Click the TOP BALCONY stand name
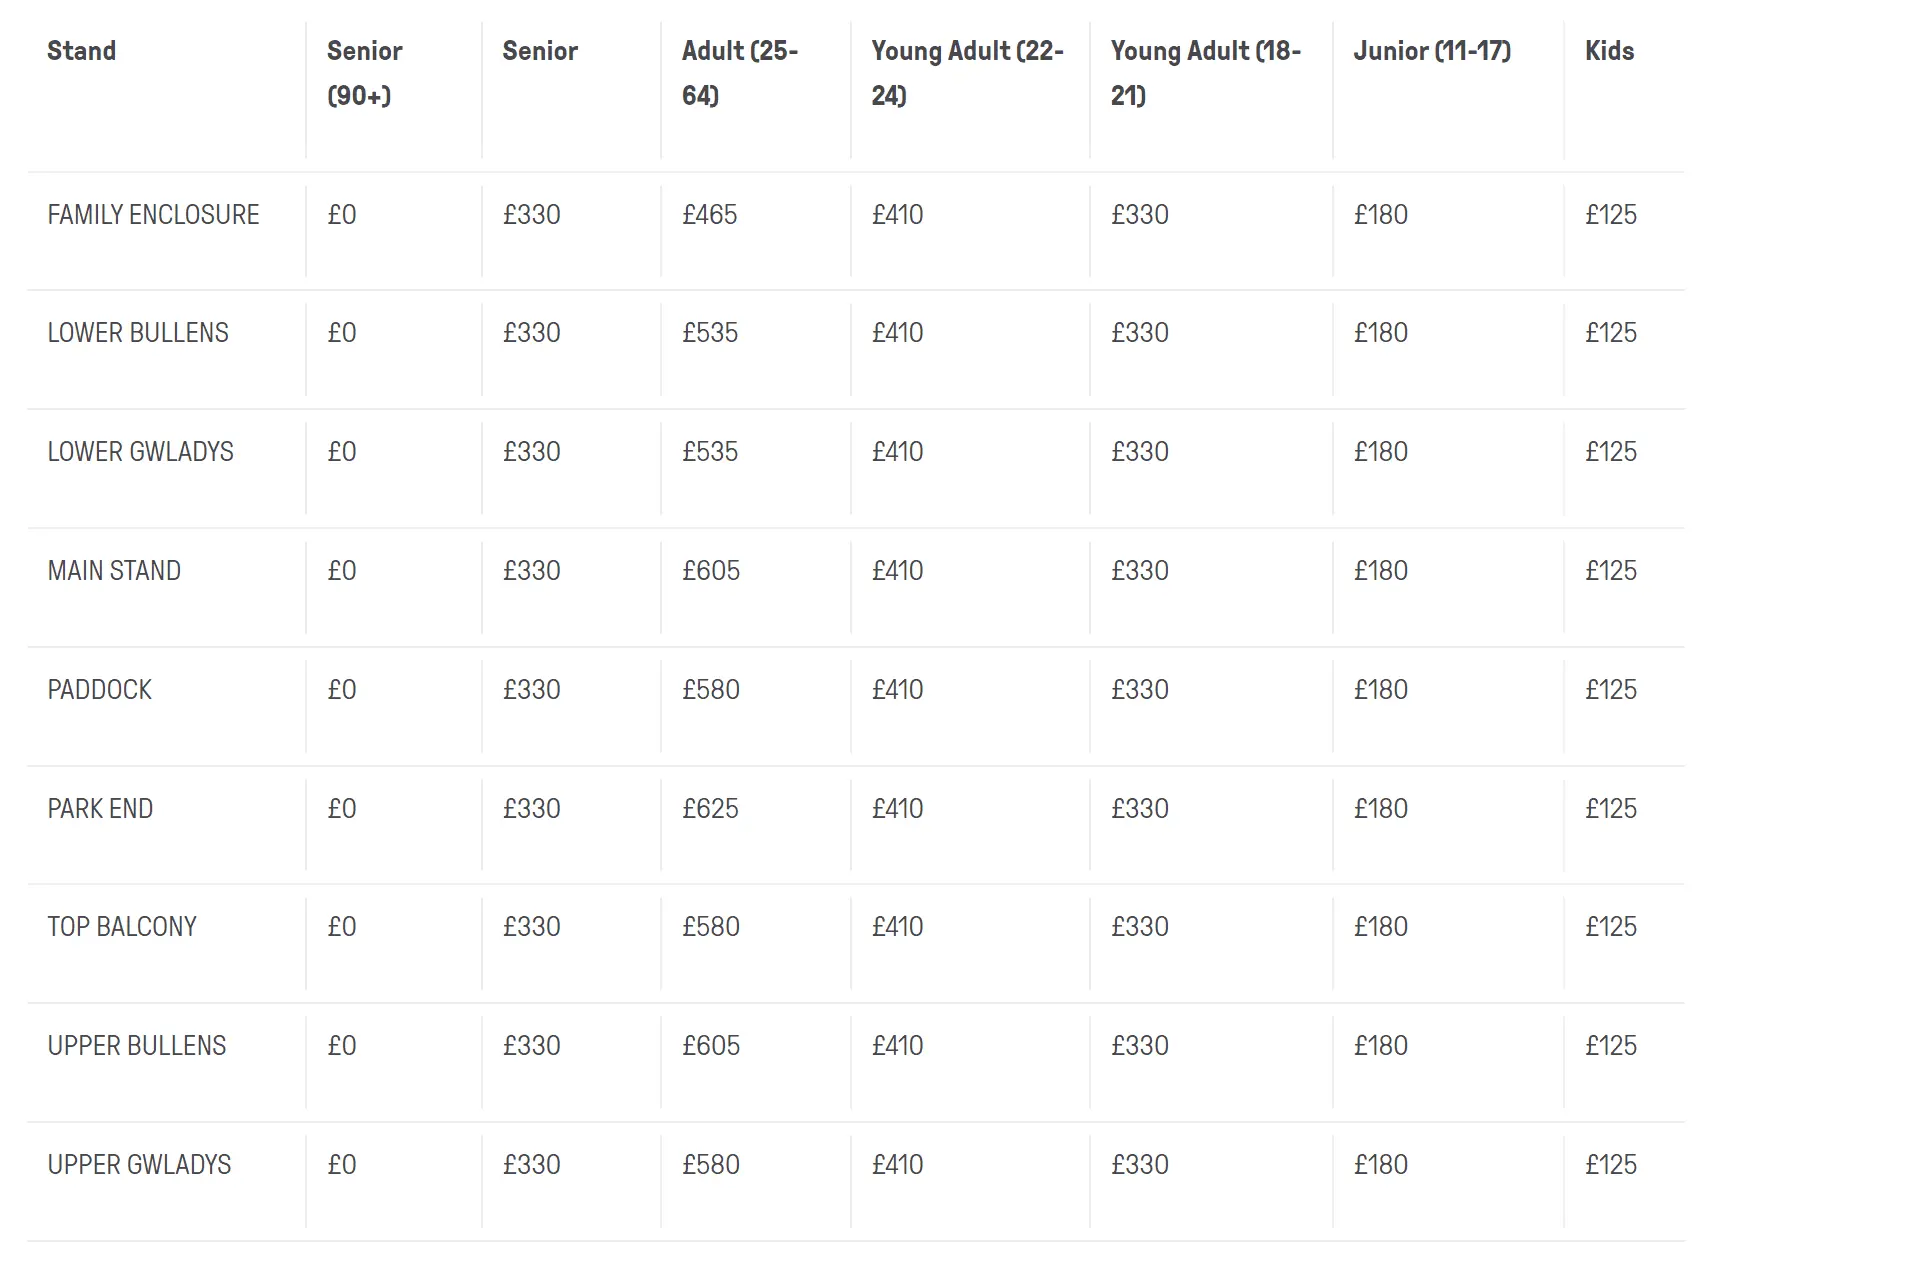This screenshot has height=1278, width=1922. click(x=122, y=927)
